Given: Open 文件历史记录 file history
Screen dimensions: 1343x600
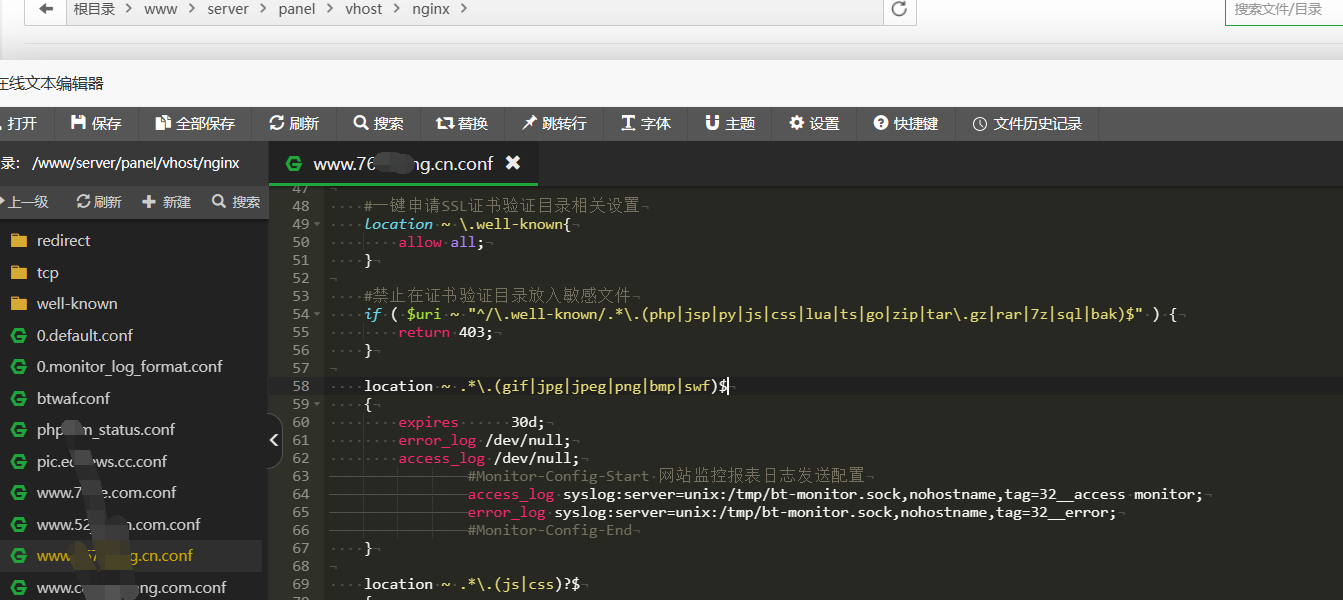Looking at the screenshot, I should (x=1027, y=123).
